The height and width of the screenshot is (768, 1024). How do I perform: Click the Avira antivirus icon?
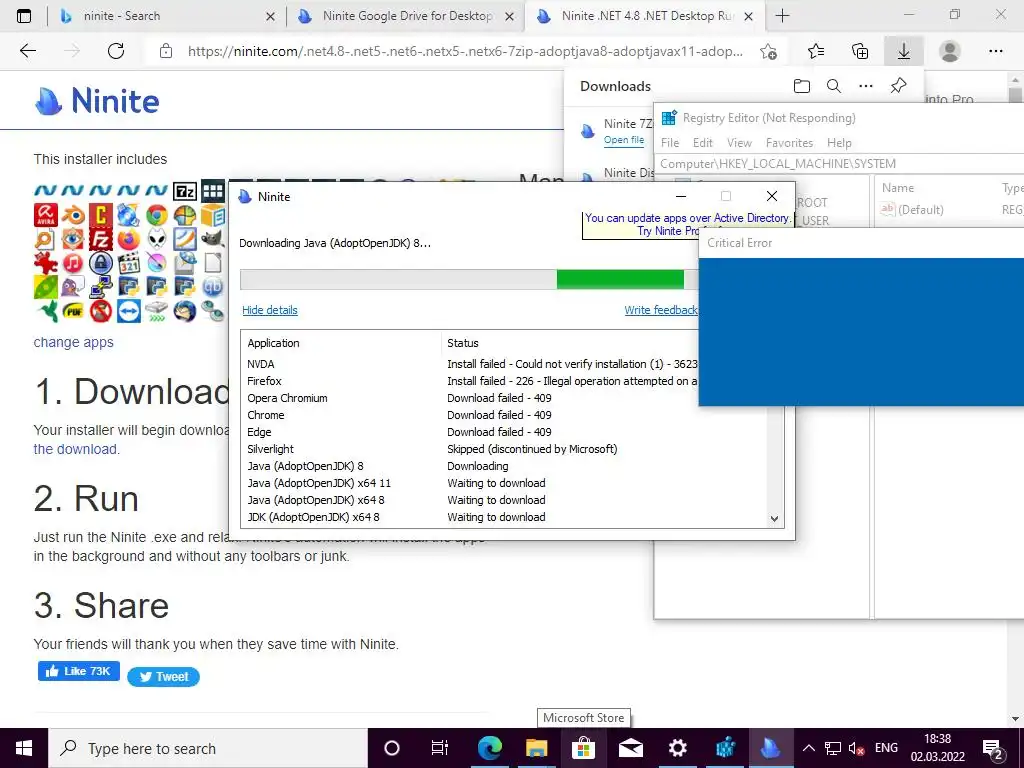46,215
